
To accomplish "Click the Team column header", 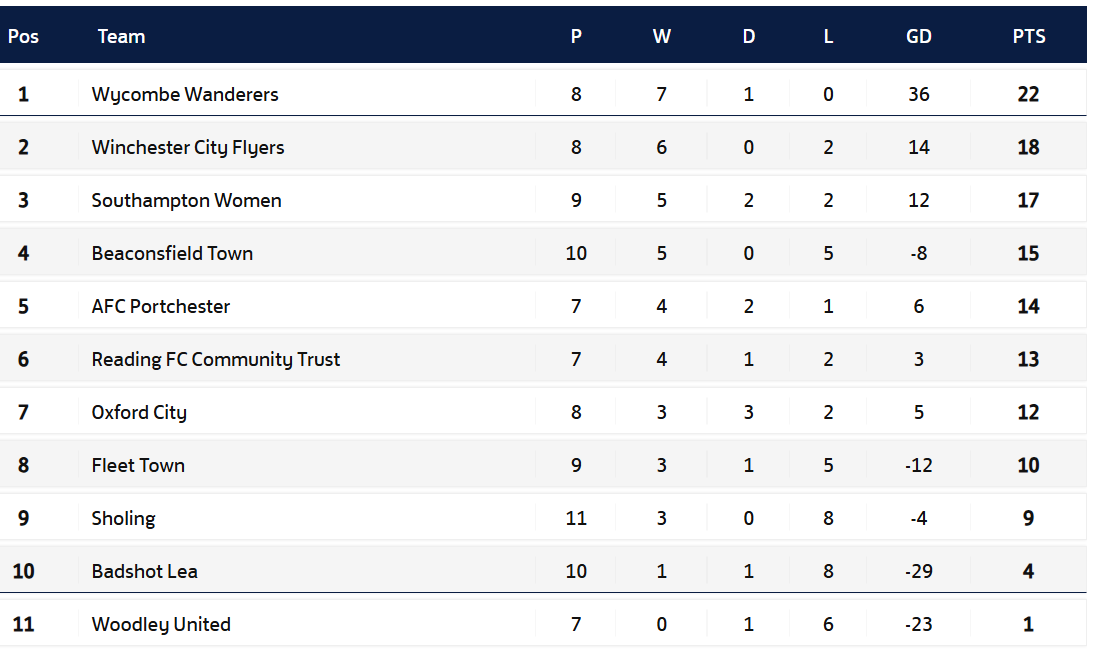I will pyautogui.click(x=121, y=36).
